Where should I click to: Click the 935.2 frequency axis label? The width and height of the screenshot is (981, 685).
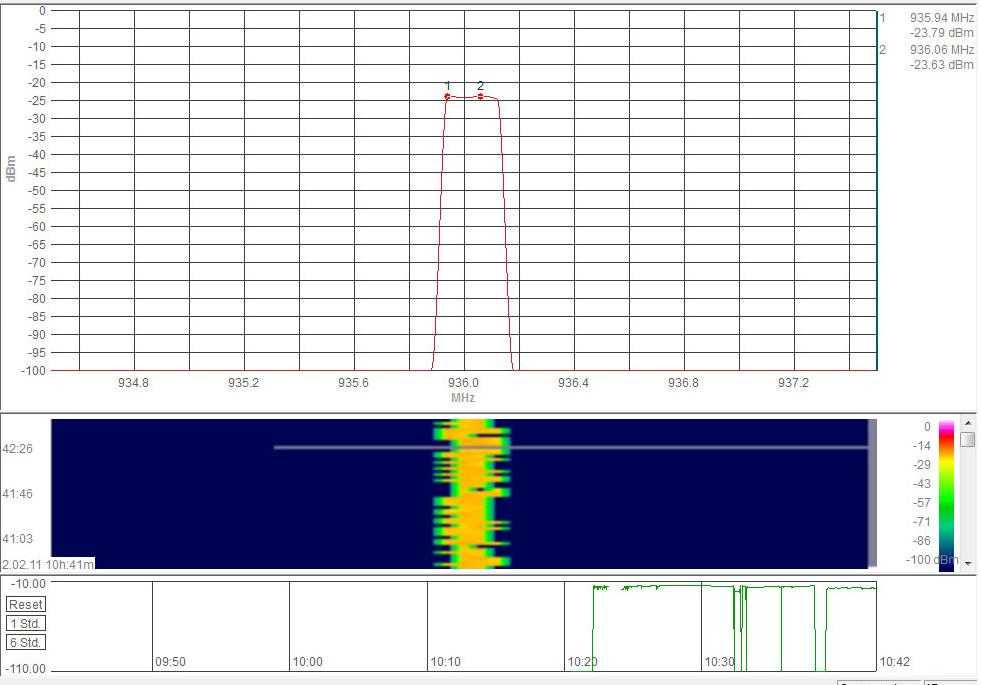tap(243, 383)
